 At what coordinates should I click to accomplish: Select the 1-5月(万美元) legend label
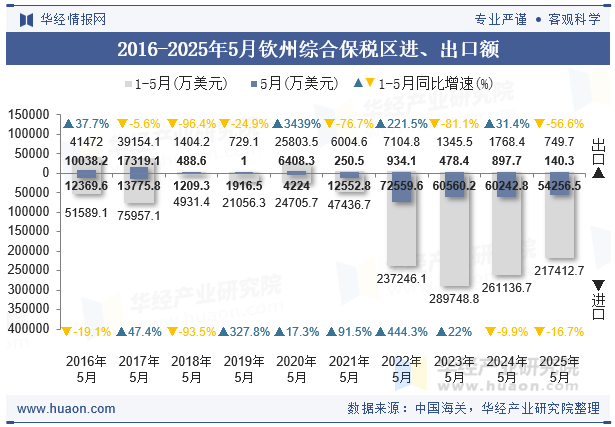pos(181,84)
